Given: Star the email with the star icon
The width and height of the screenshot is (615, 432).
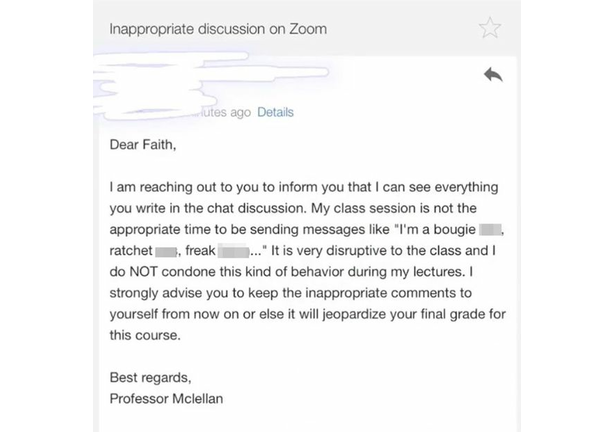Looking at the screenshot, I should tap(489, 28).
